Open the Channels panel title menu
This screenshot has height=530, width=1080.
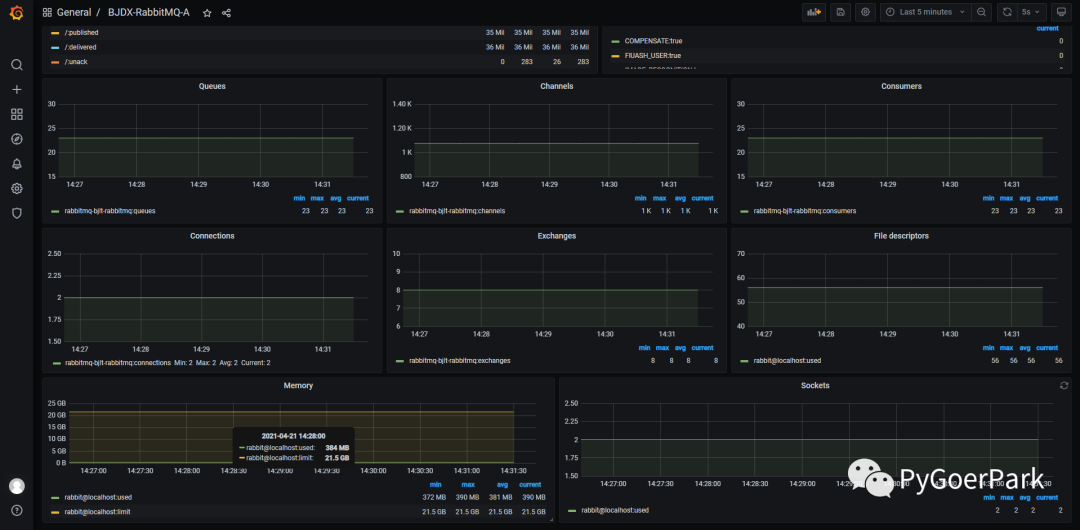coord(556,87)
